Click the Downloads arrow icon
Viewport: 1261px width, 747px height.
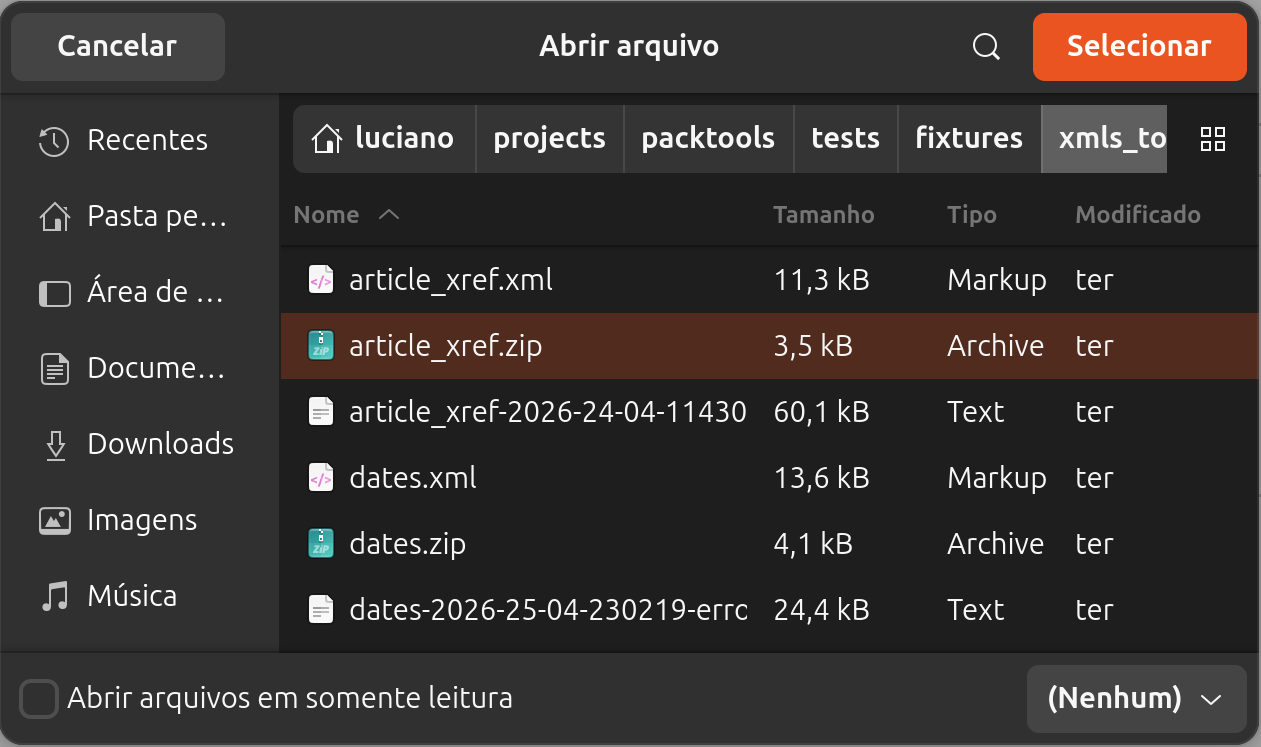pos(55,445)
